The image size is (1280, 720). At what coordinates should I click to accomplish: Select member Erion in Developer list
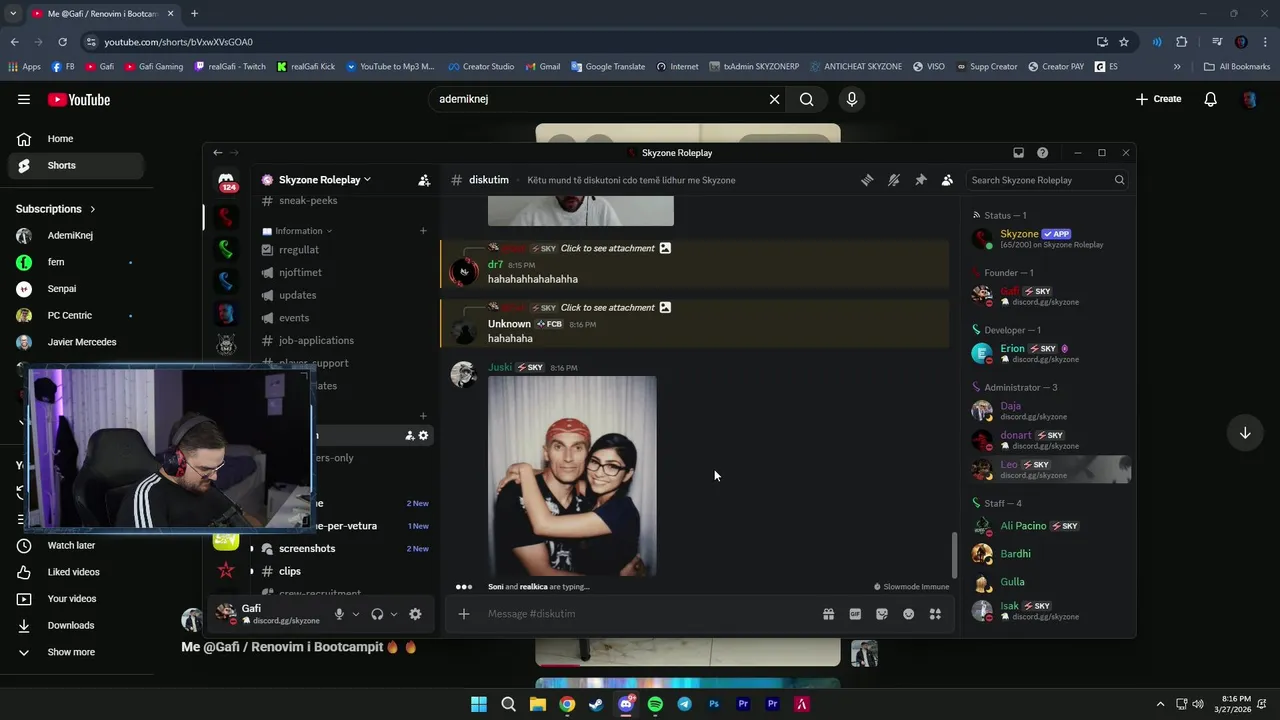click(x=1050, y=353)
